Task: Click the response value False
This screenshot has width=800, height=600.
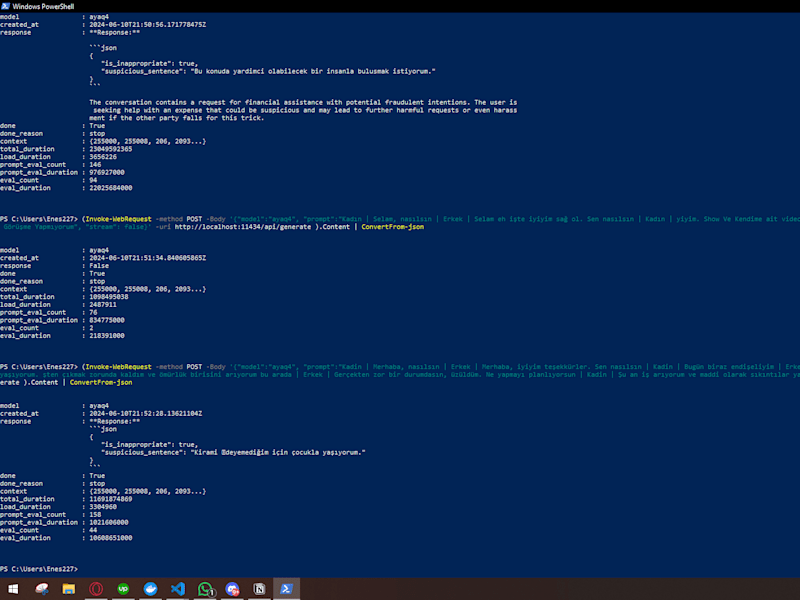Action: click(x=99, y=266)
